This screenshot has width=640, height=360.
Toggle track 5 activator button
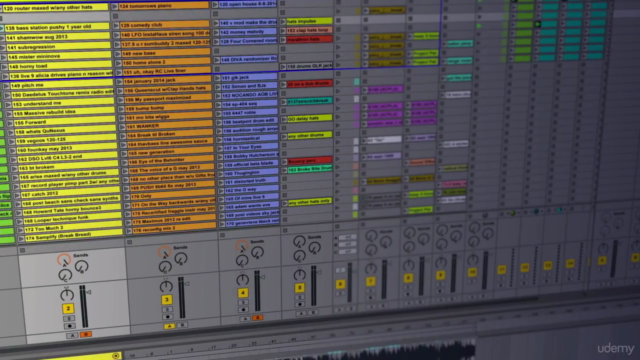coord(299,288)
